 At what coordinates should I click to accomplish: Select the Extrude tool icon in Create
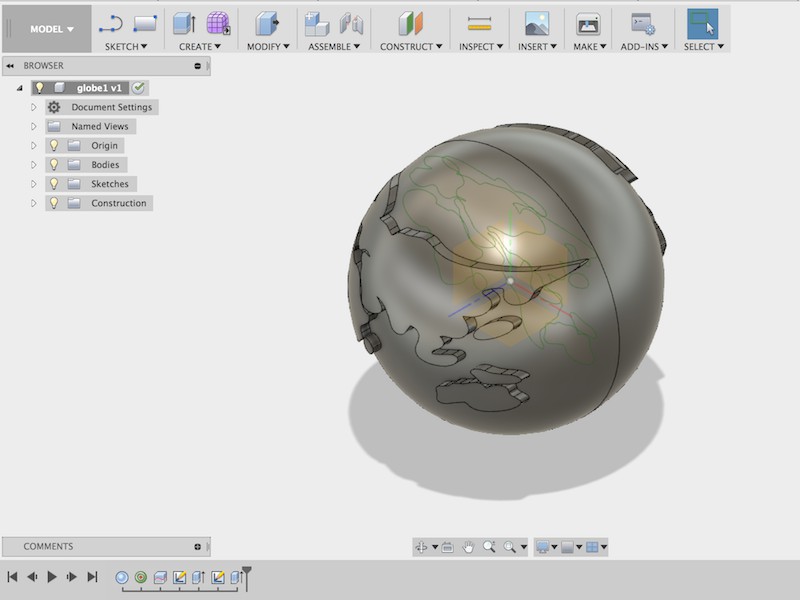(184, 23)
